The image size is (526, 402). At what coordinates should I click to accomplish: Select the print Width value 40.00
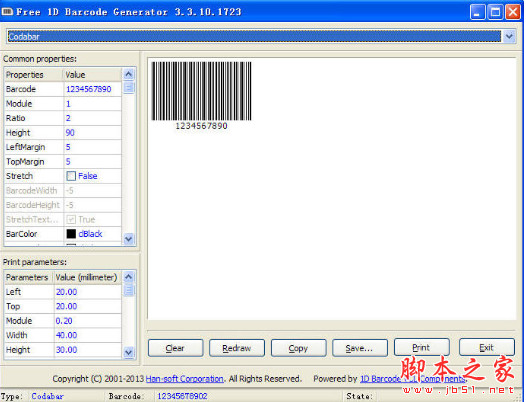tap(87, 335)
